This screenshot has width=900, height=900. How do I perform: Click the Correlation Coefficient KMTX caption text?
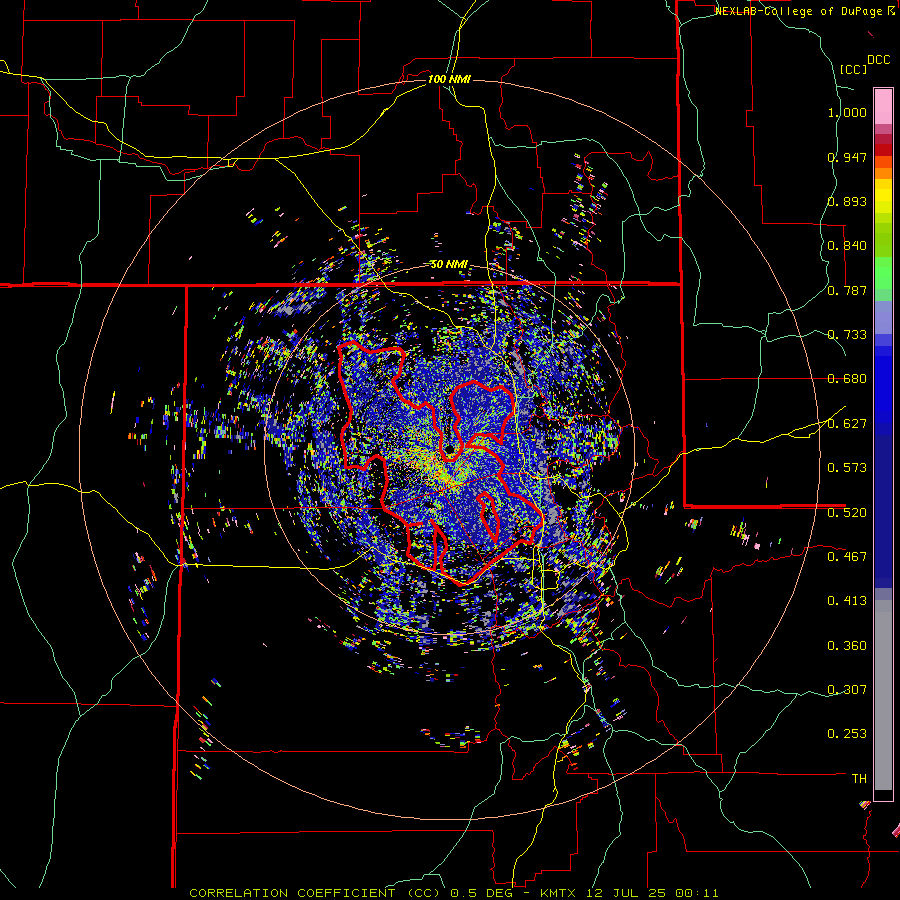point(454,893)
